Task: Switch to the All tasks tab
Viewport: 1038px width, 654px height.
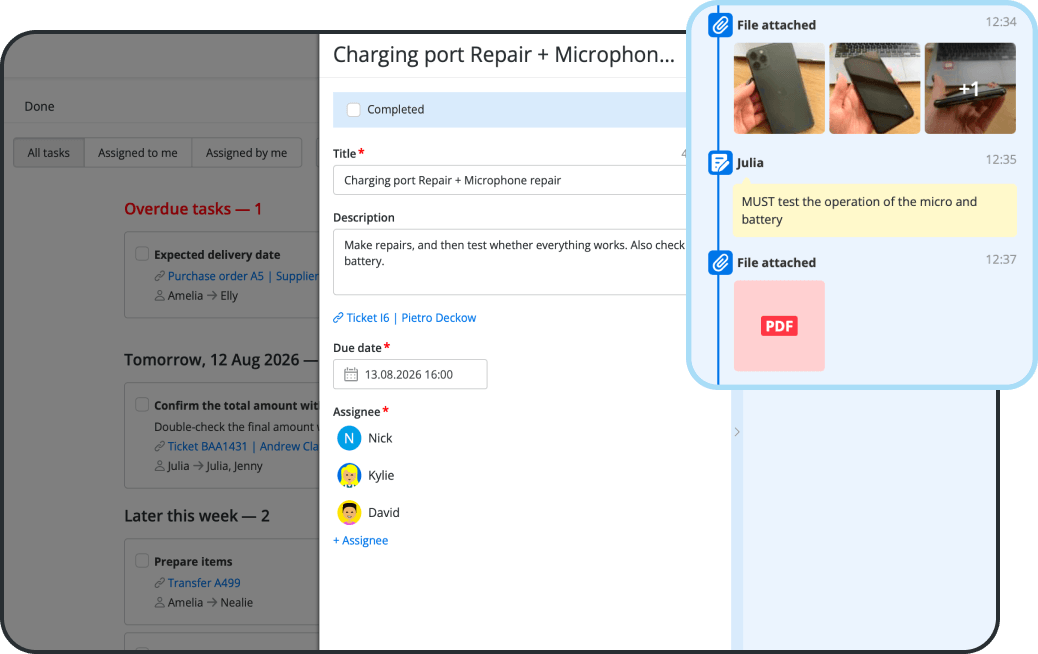Action: (x=48, y=153)
